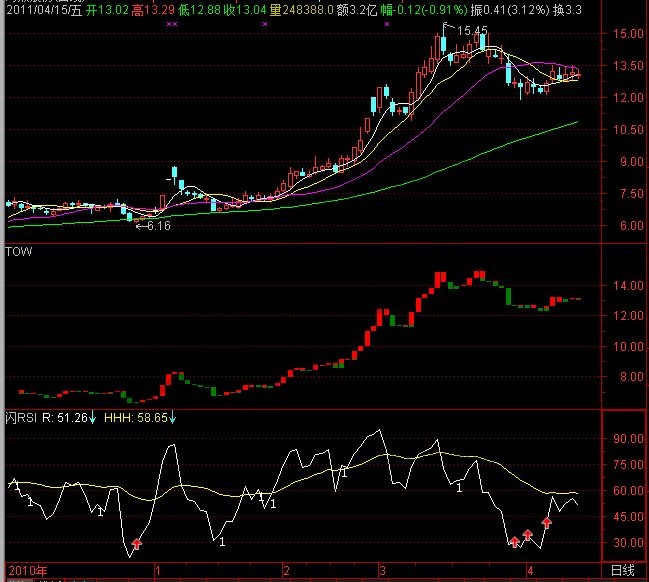Click the 2010年 label on time axis
649x582 pixels.
point(27,571)
